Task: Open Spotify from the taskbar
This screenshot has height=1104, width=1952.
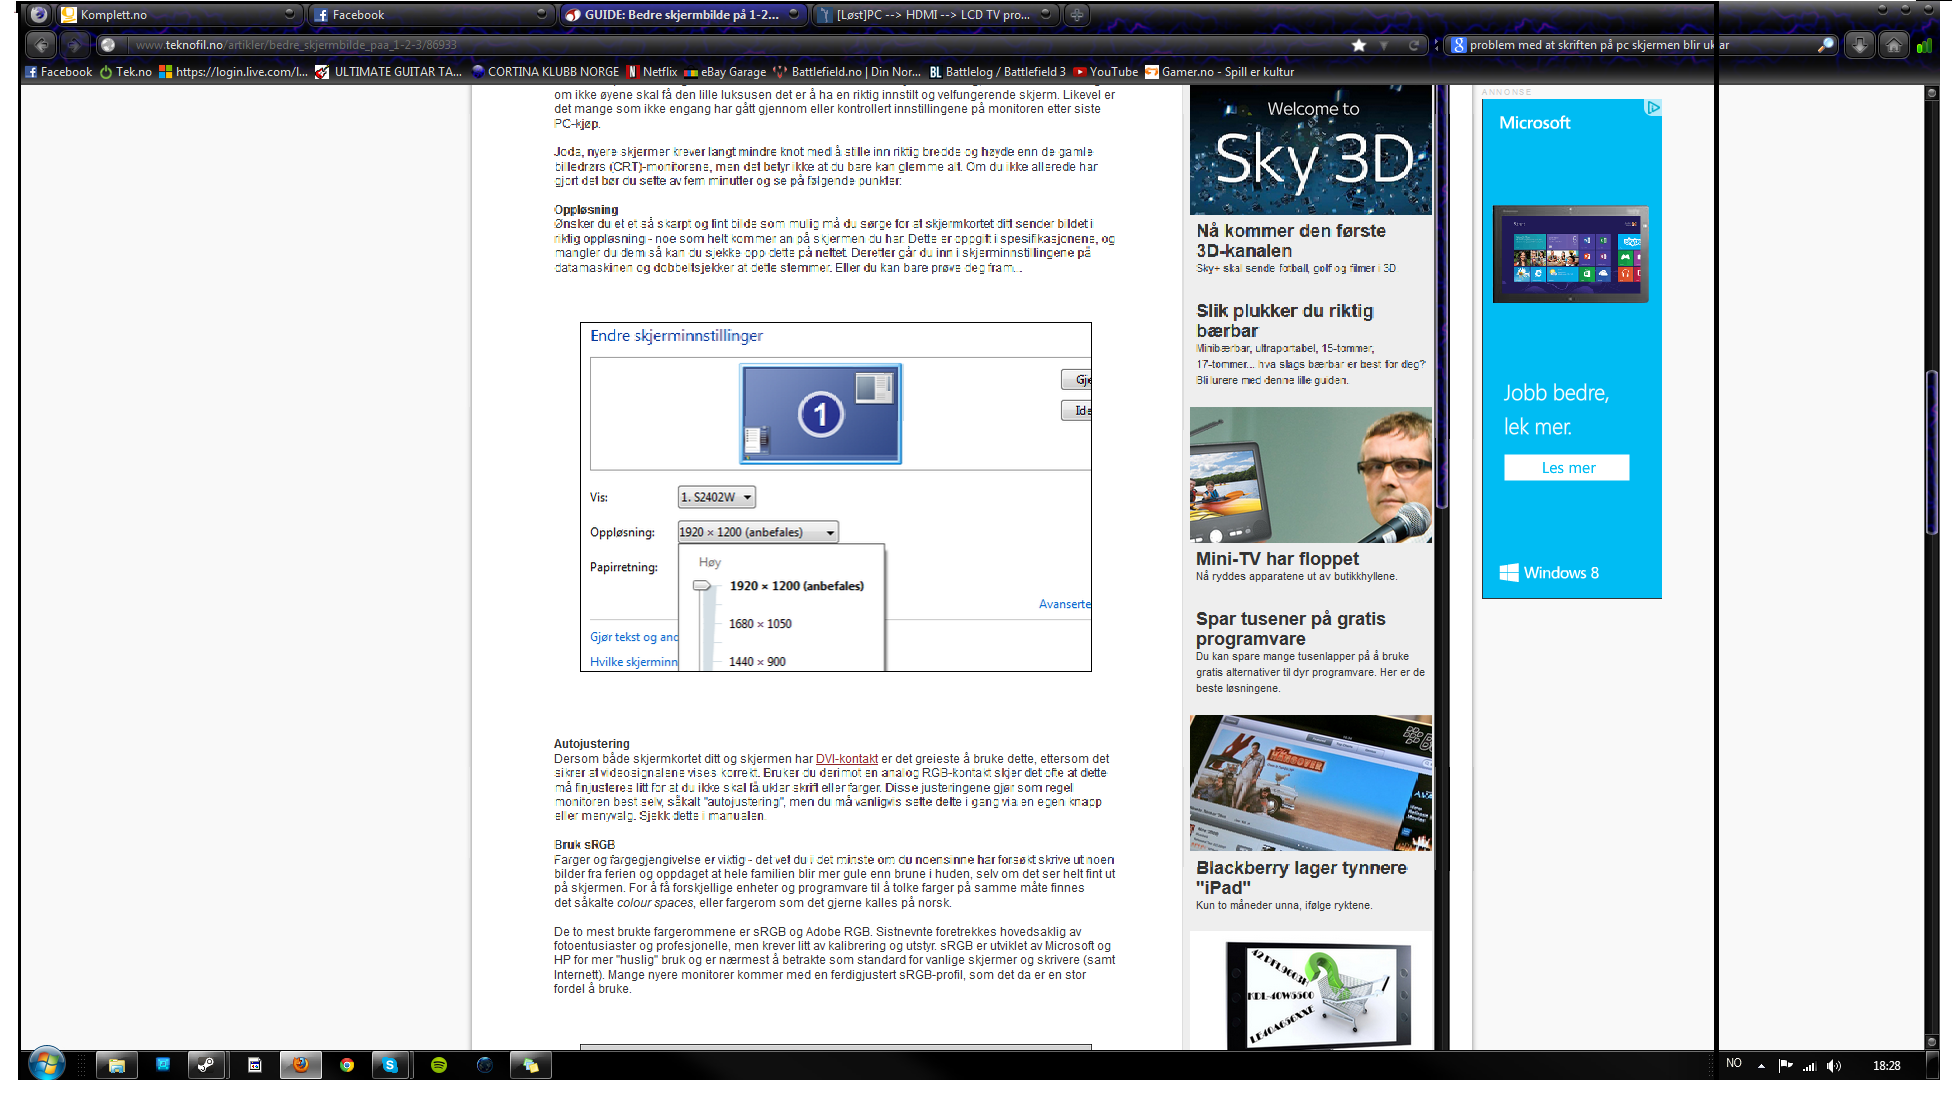Action: pyautogui.click(x=438, y=1065)
